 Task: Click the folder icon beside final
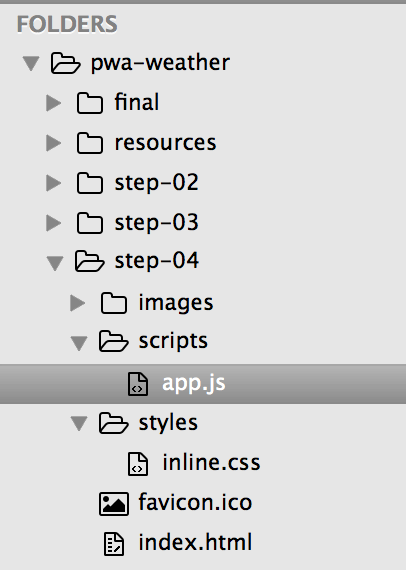coord(89,103)
